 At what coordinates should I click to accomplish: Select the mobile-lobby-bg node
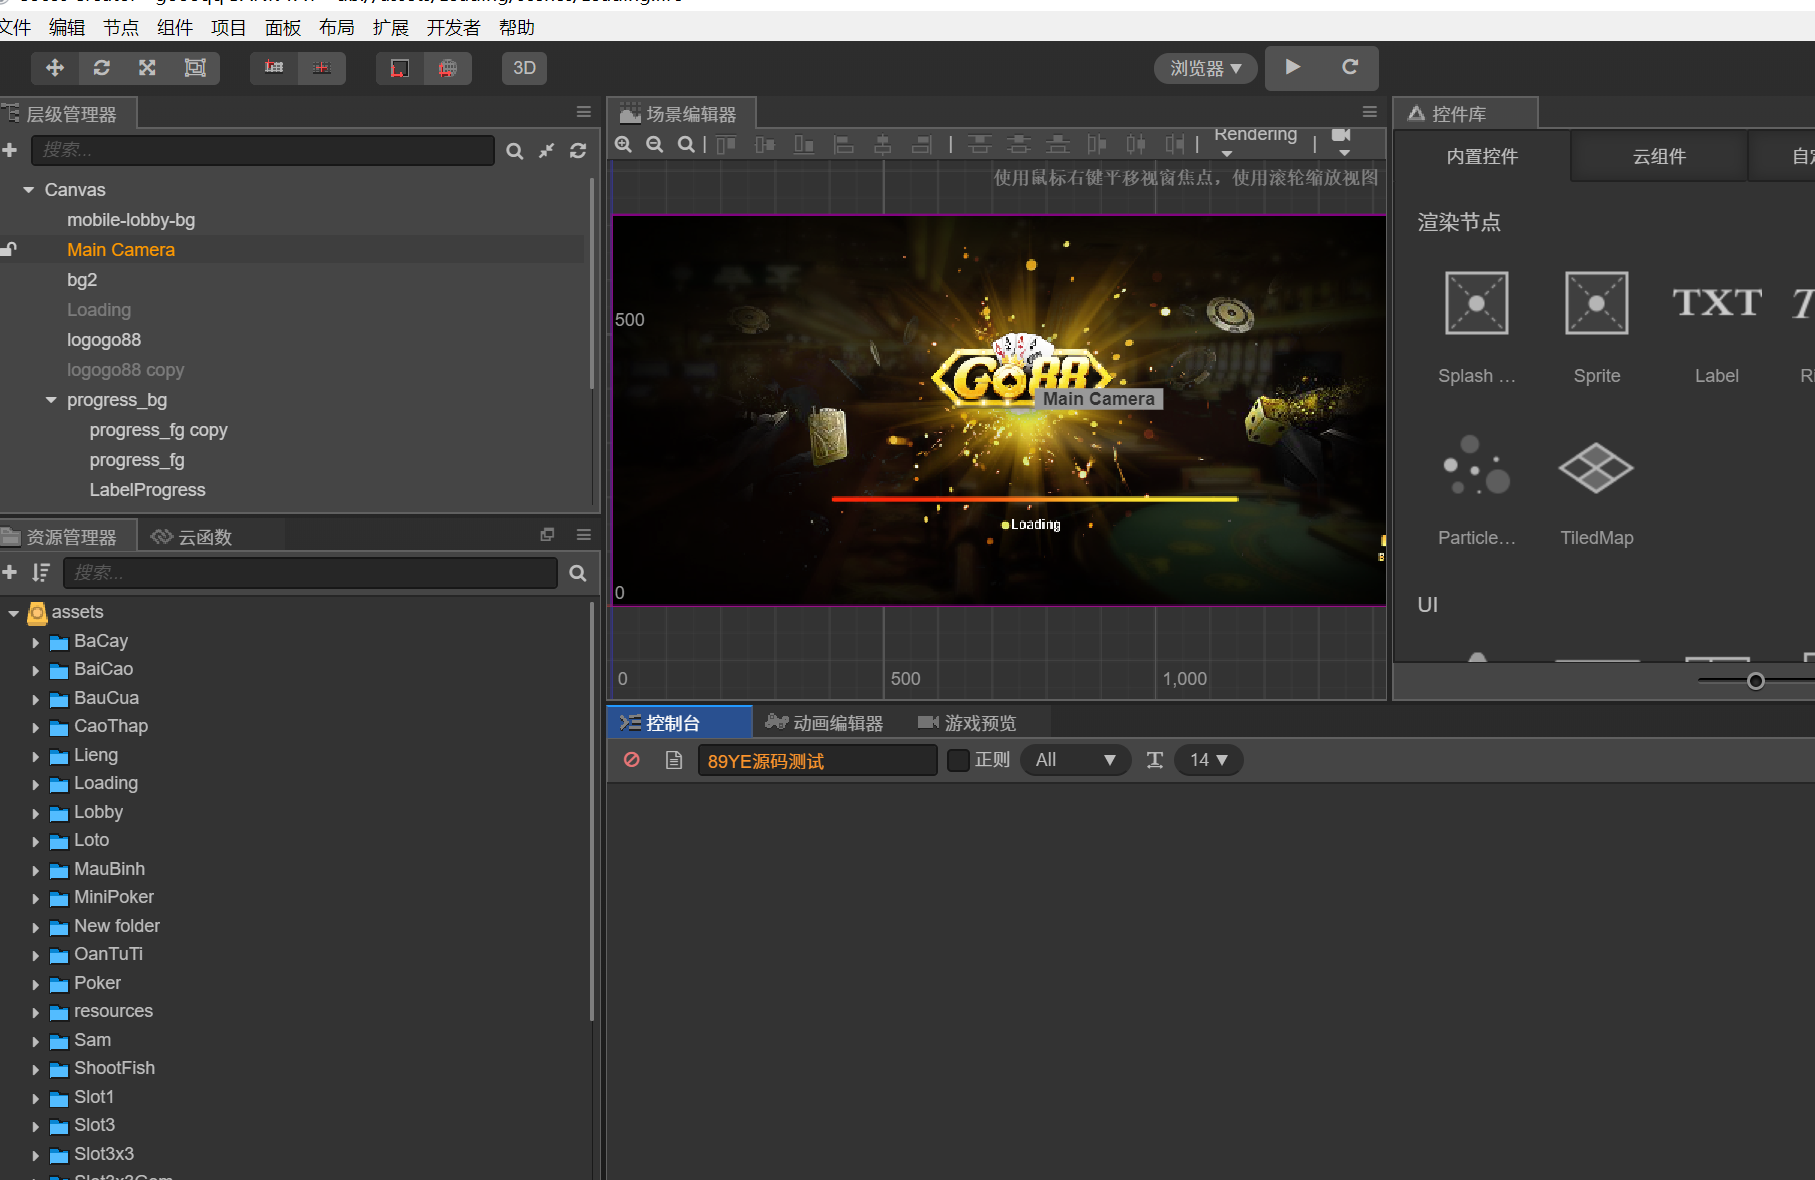tap(131, 220)
